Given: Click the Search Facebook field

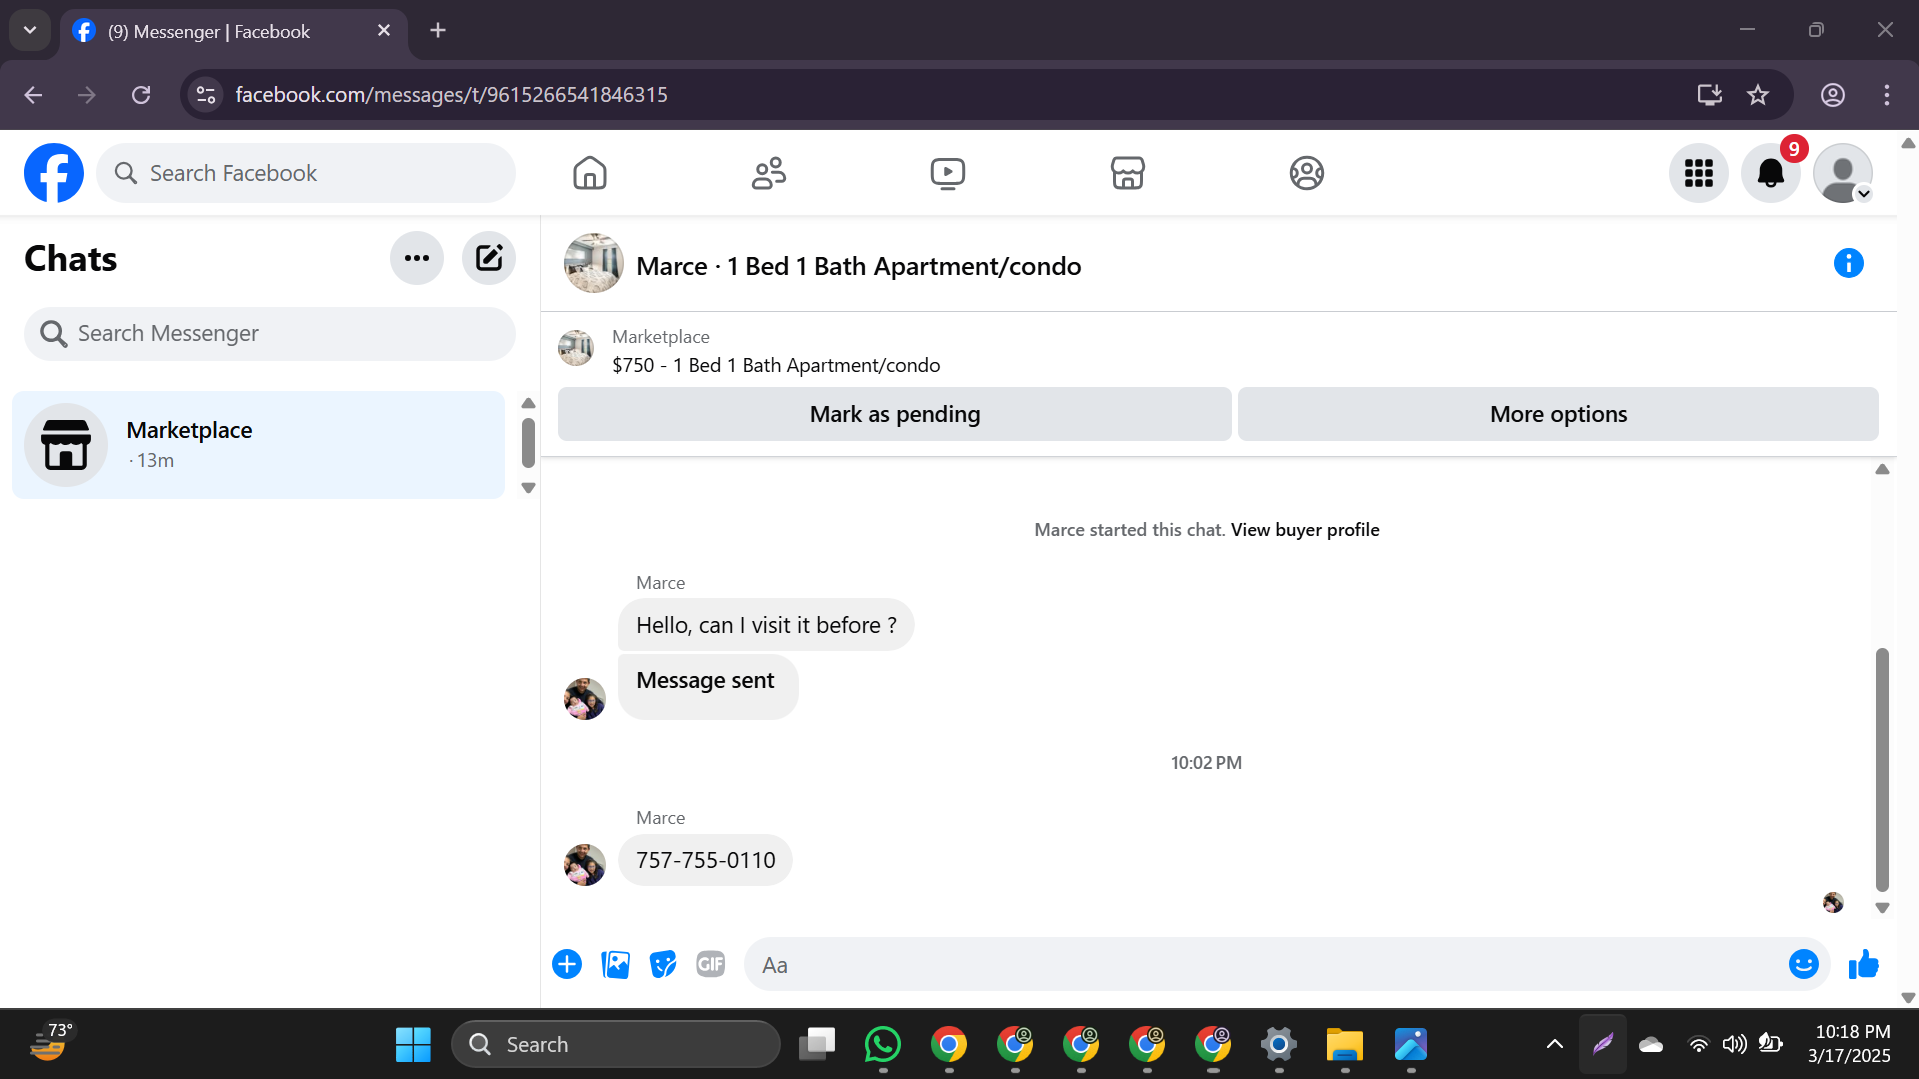Looking at the screenshot, I should pos(306,173).
